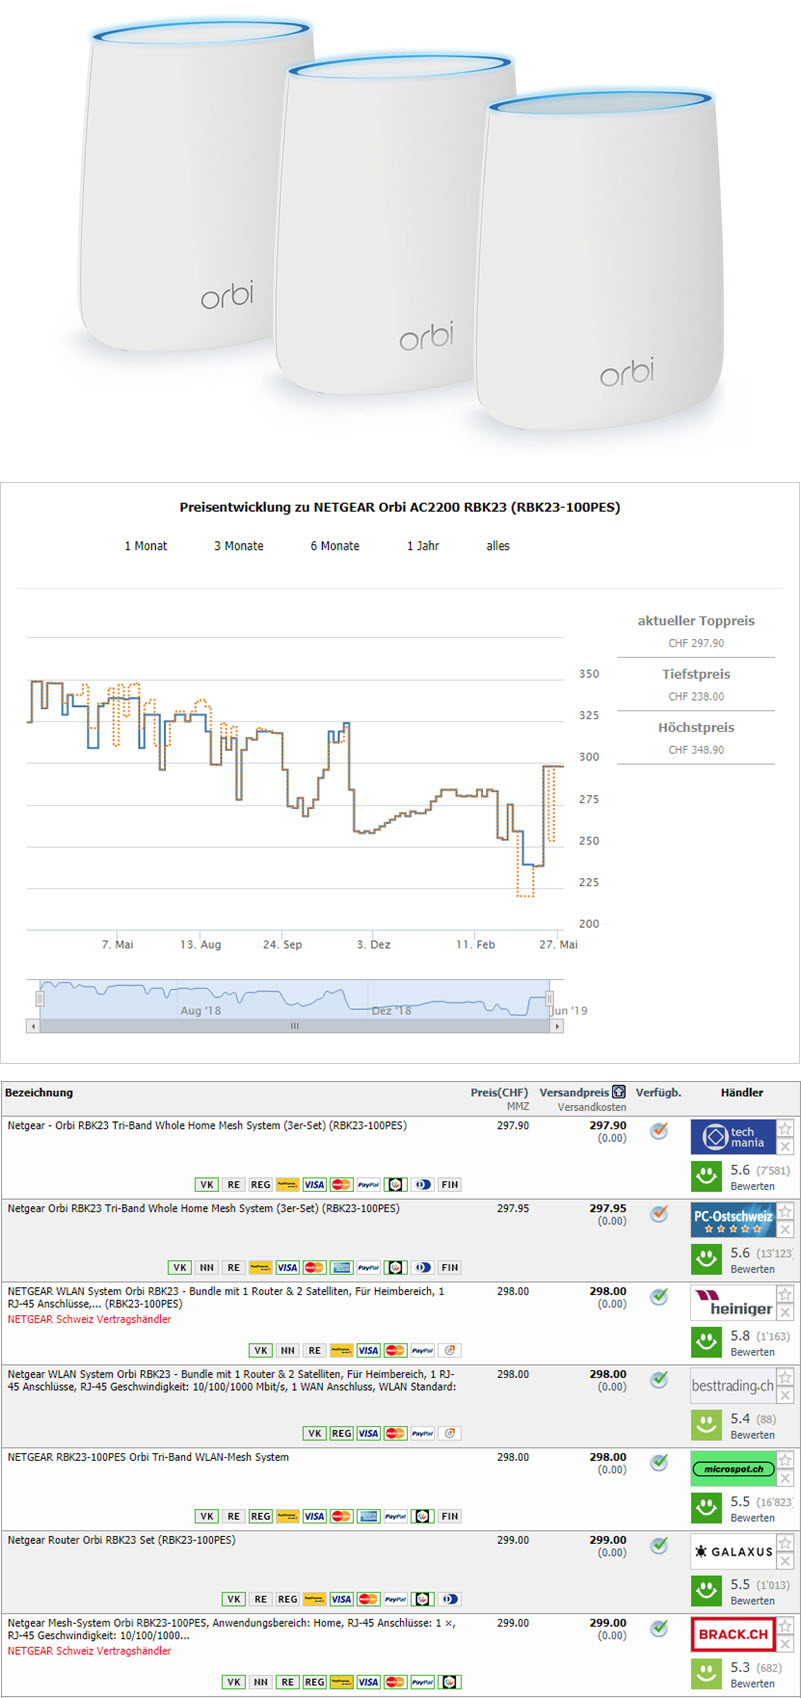Image resolution: width=801 pixels, height=1698 pixels.
Task: Hide the PC-Ostschweiz dealer using X box
Action: (786, 1229)
